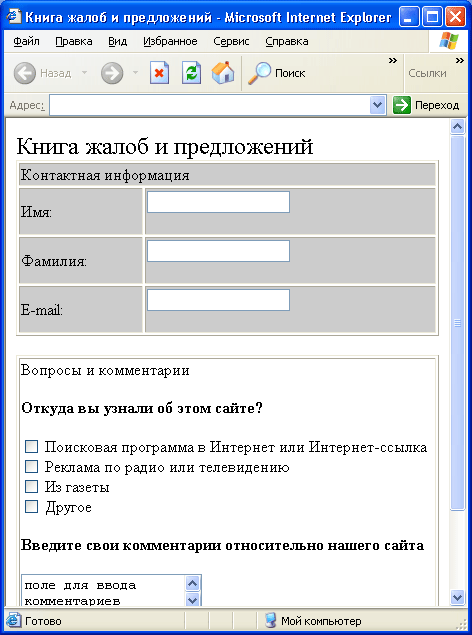Click the Stop loading icon in toolbar
472x635 pixels.
(159, 73)
